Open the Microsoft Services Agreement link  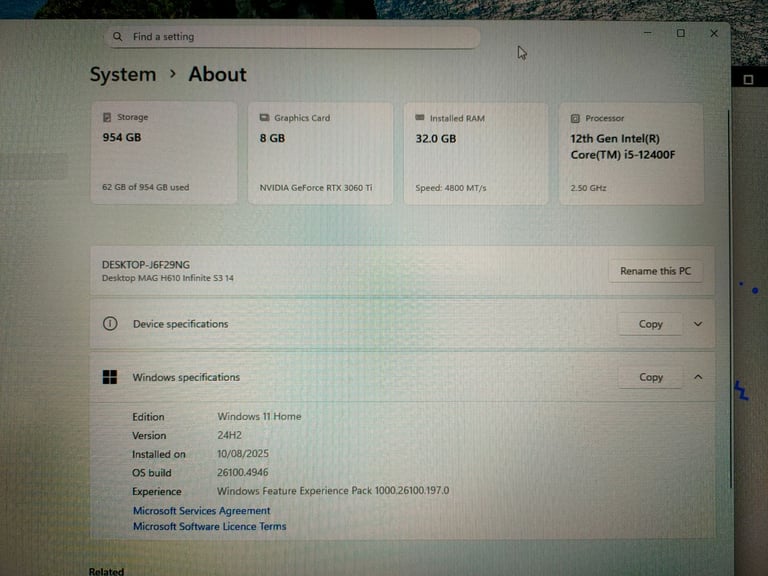[x=202, y=511]
